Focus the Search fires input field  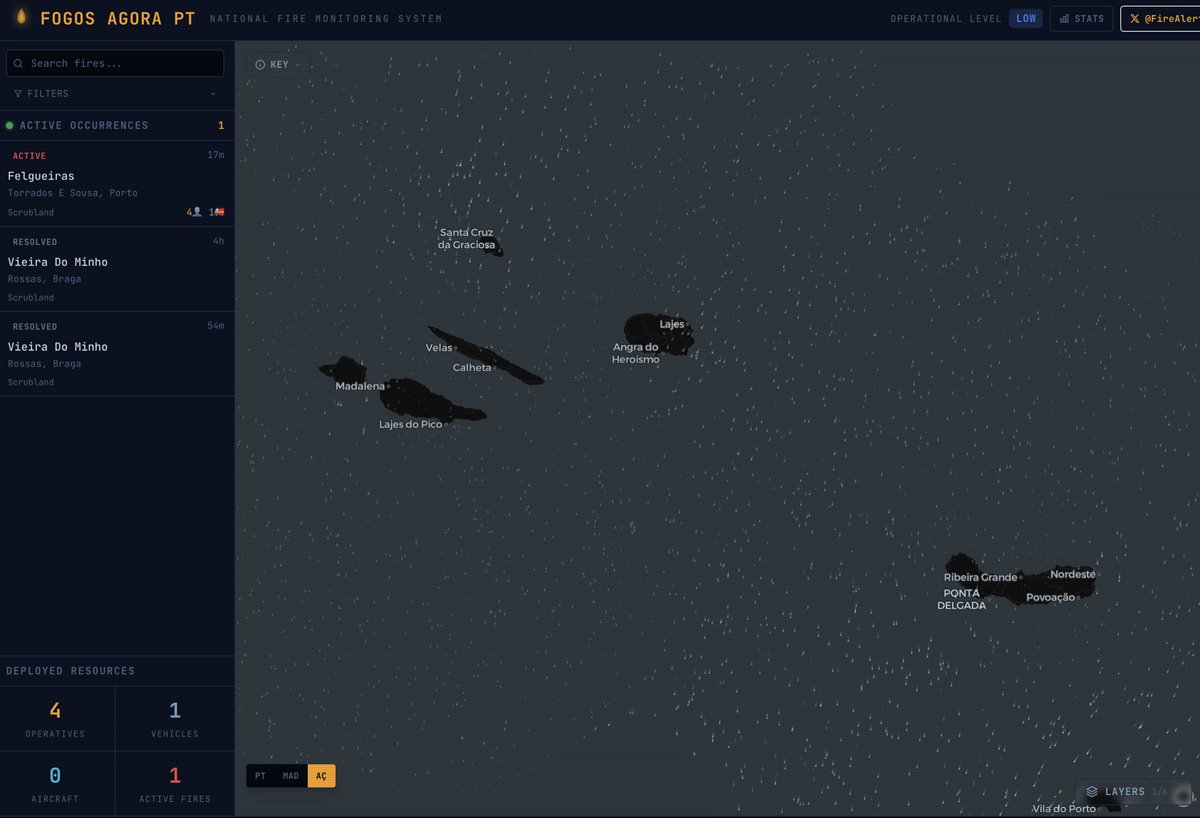(x=115, y=63)
